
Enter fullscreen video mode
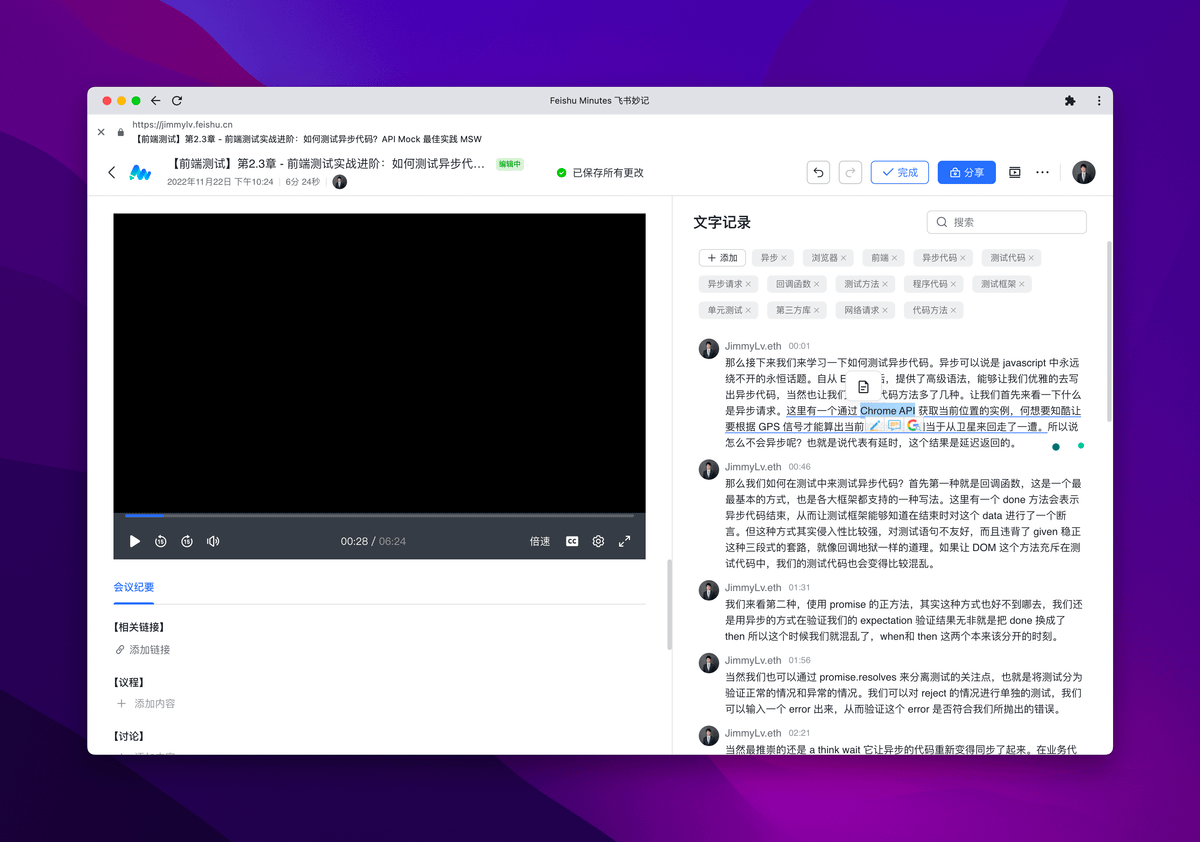tap(625, 541)
